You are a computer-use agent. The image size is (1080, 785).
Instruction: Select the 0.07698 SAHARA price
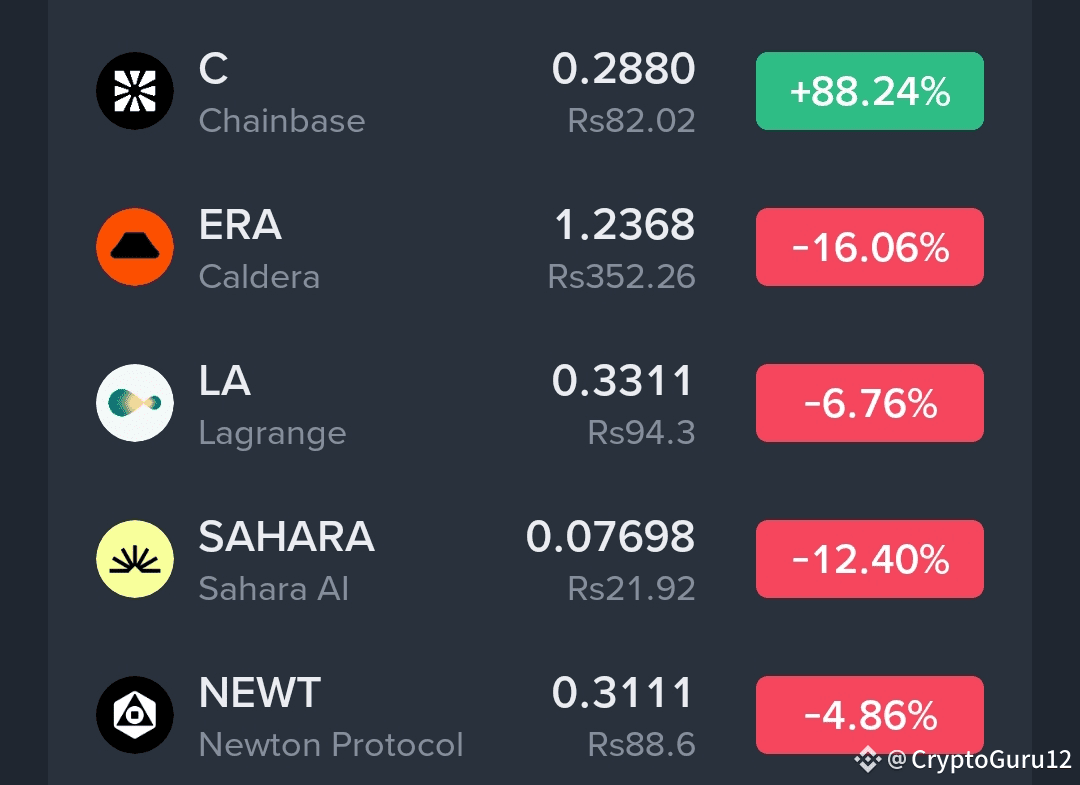point(610,536)
